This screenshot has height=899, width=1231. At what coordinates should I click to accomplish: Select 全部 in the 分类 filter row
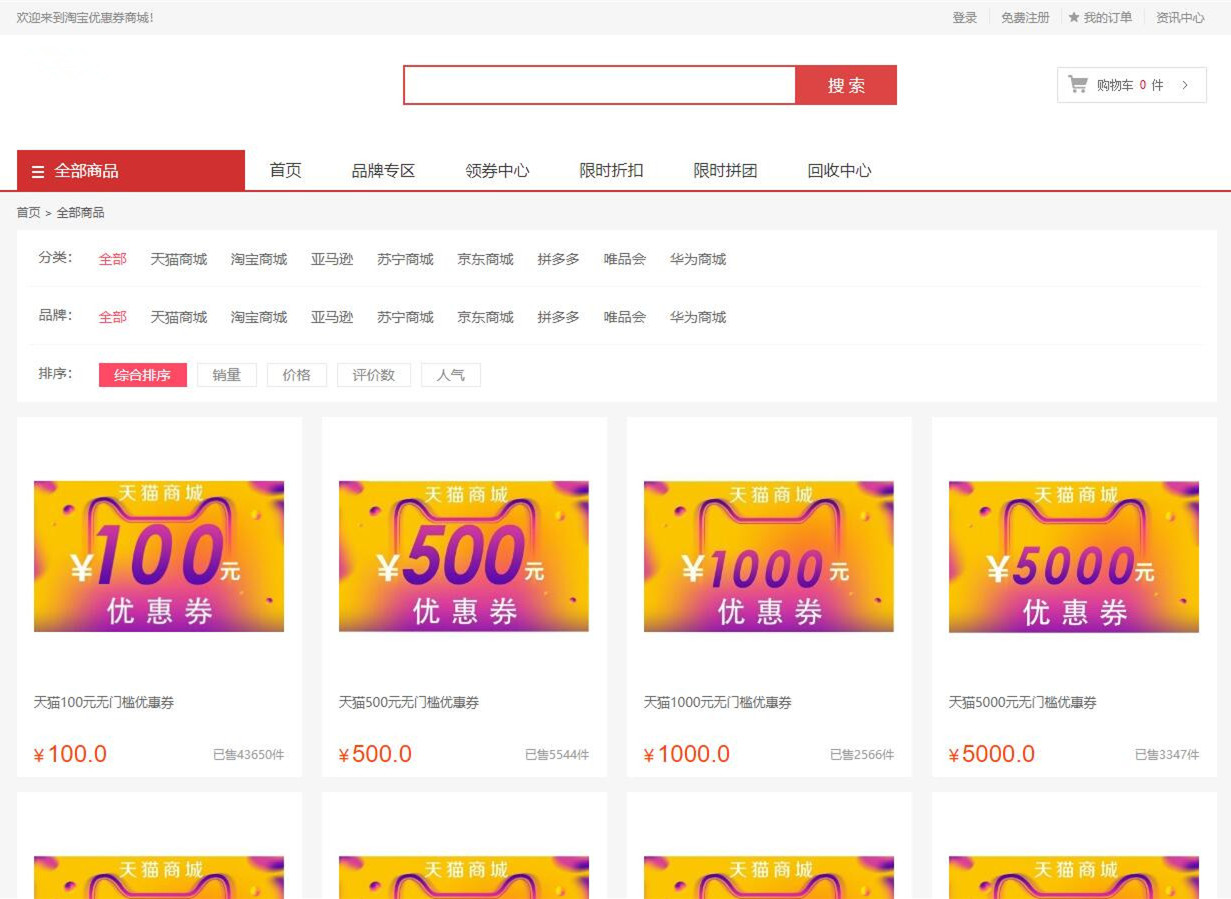tap(113, 259)
